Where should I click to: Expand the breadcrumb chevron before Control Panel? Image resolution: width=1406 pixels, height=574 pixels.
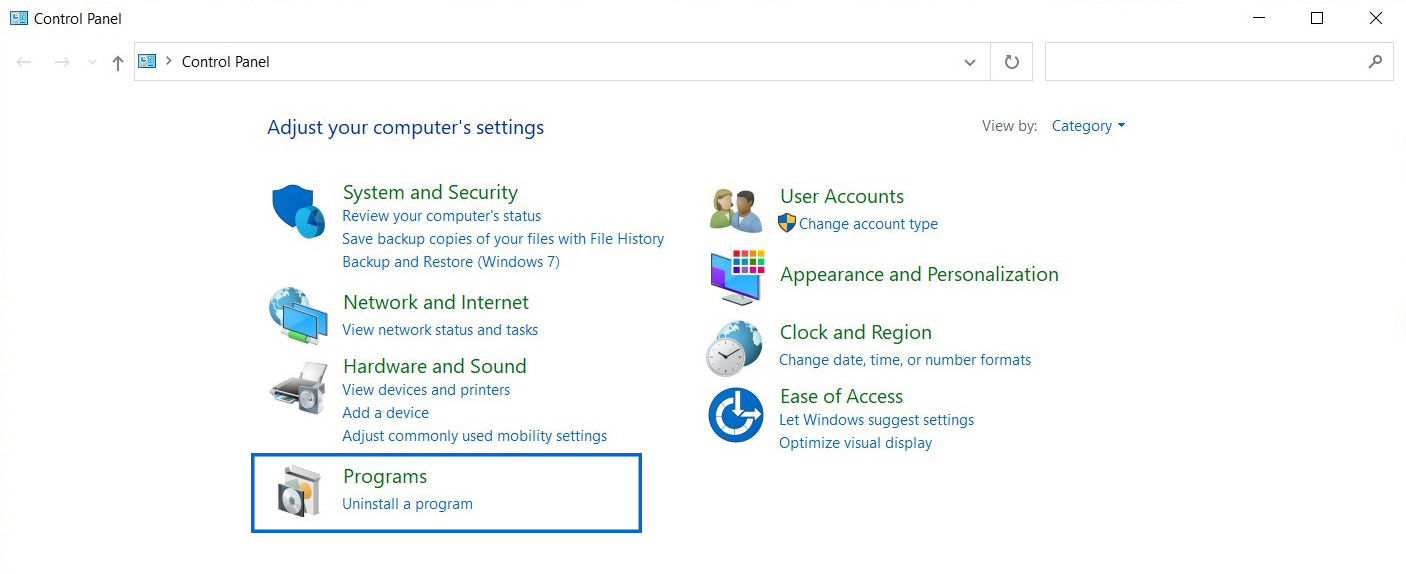(x=169, y=61)
